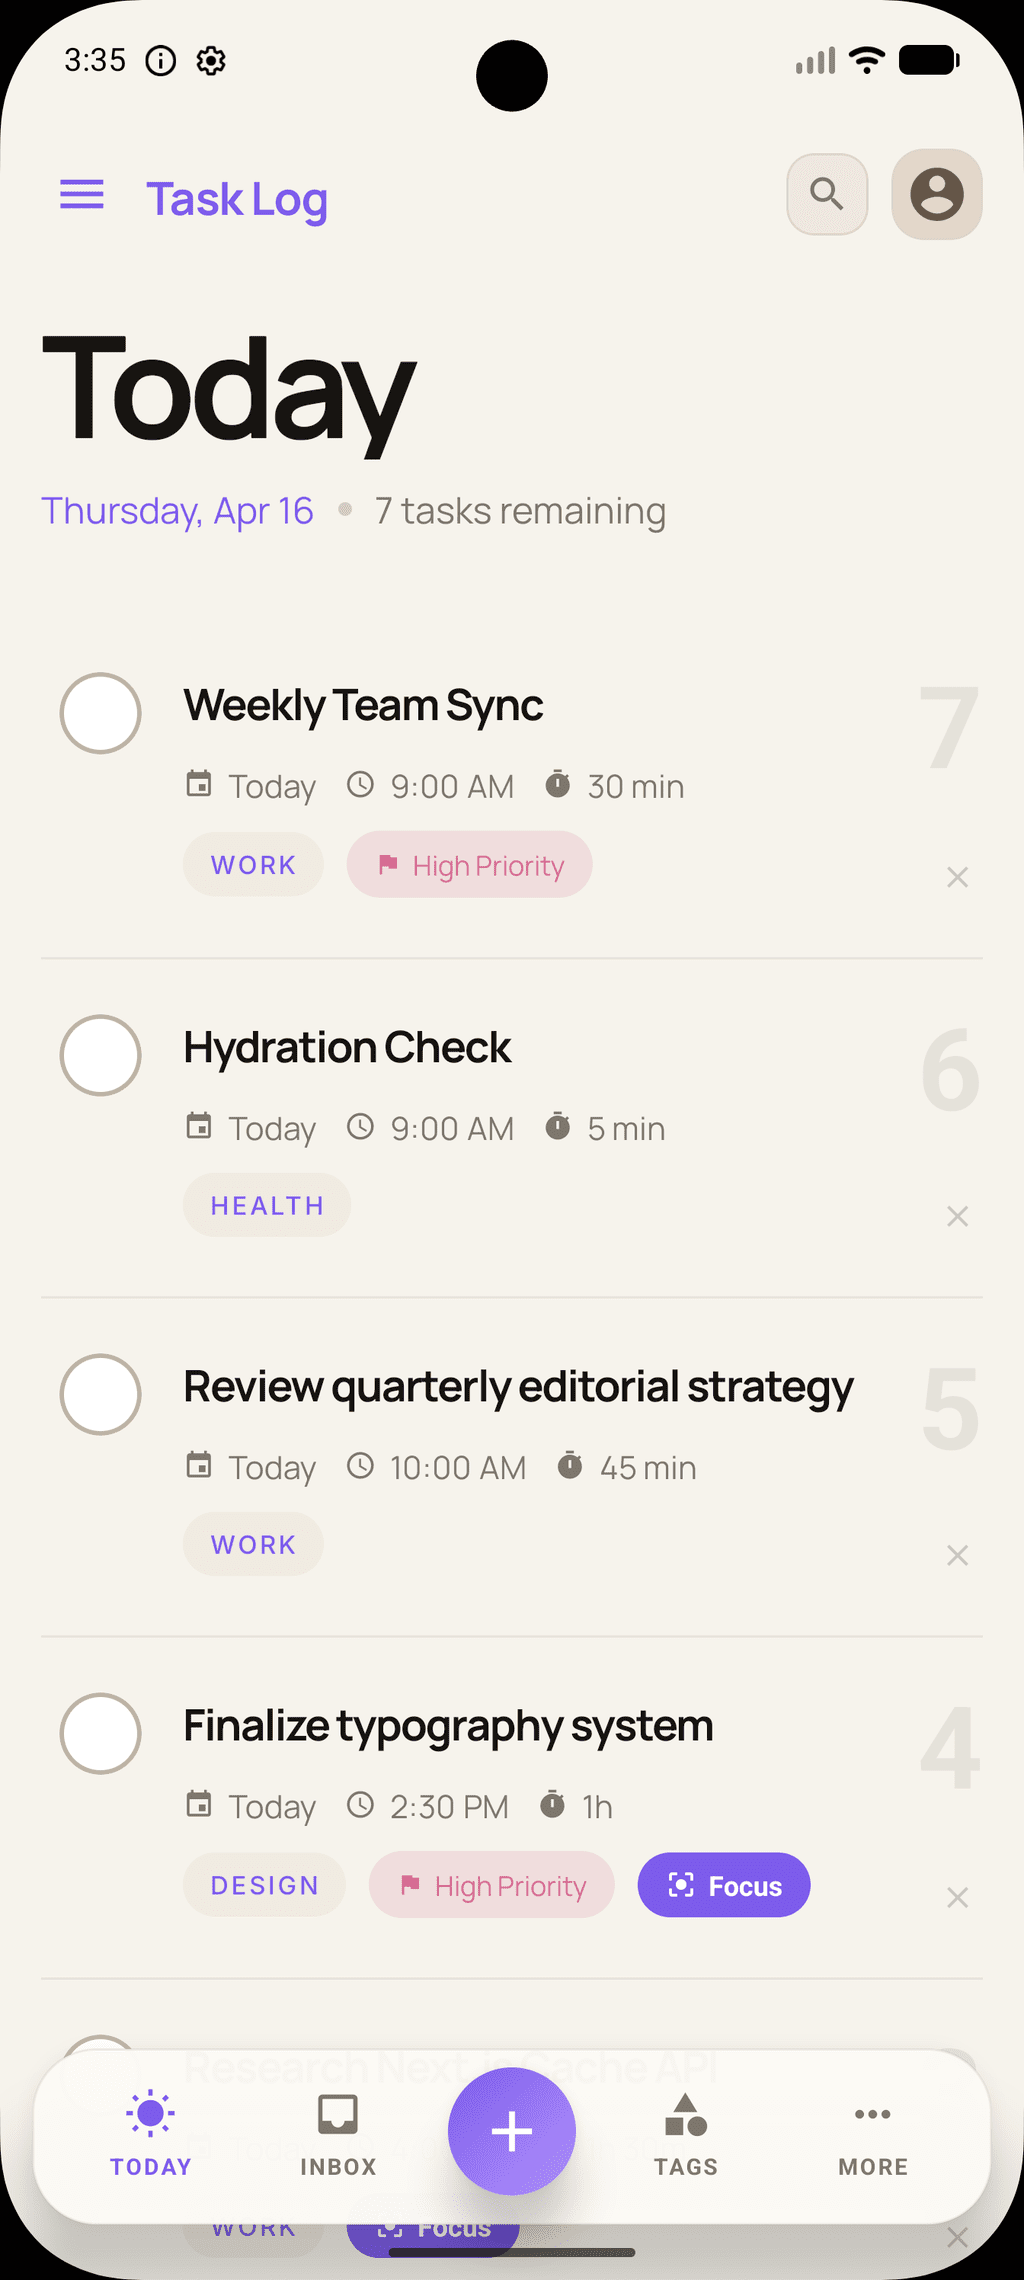Check off the Hydration Check task

(x=100, y=1055)
